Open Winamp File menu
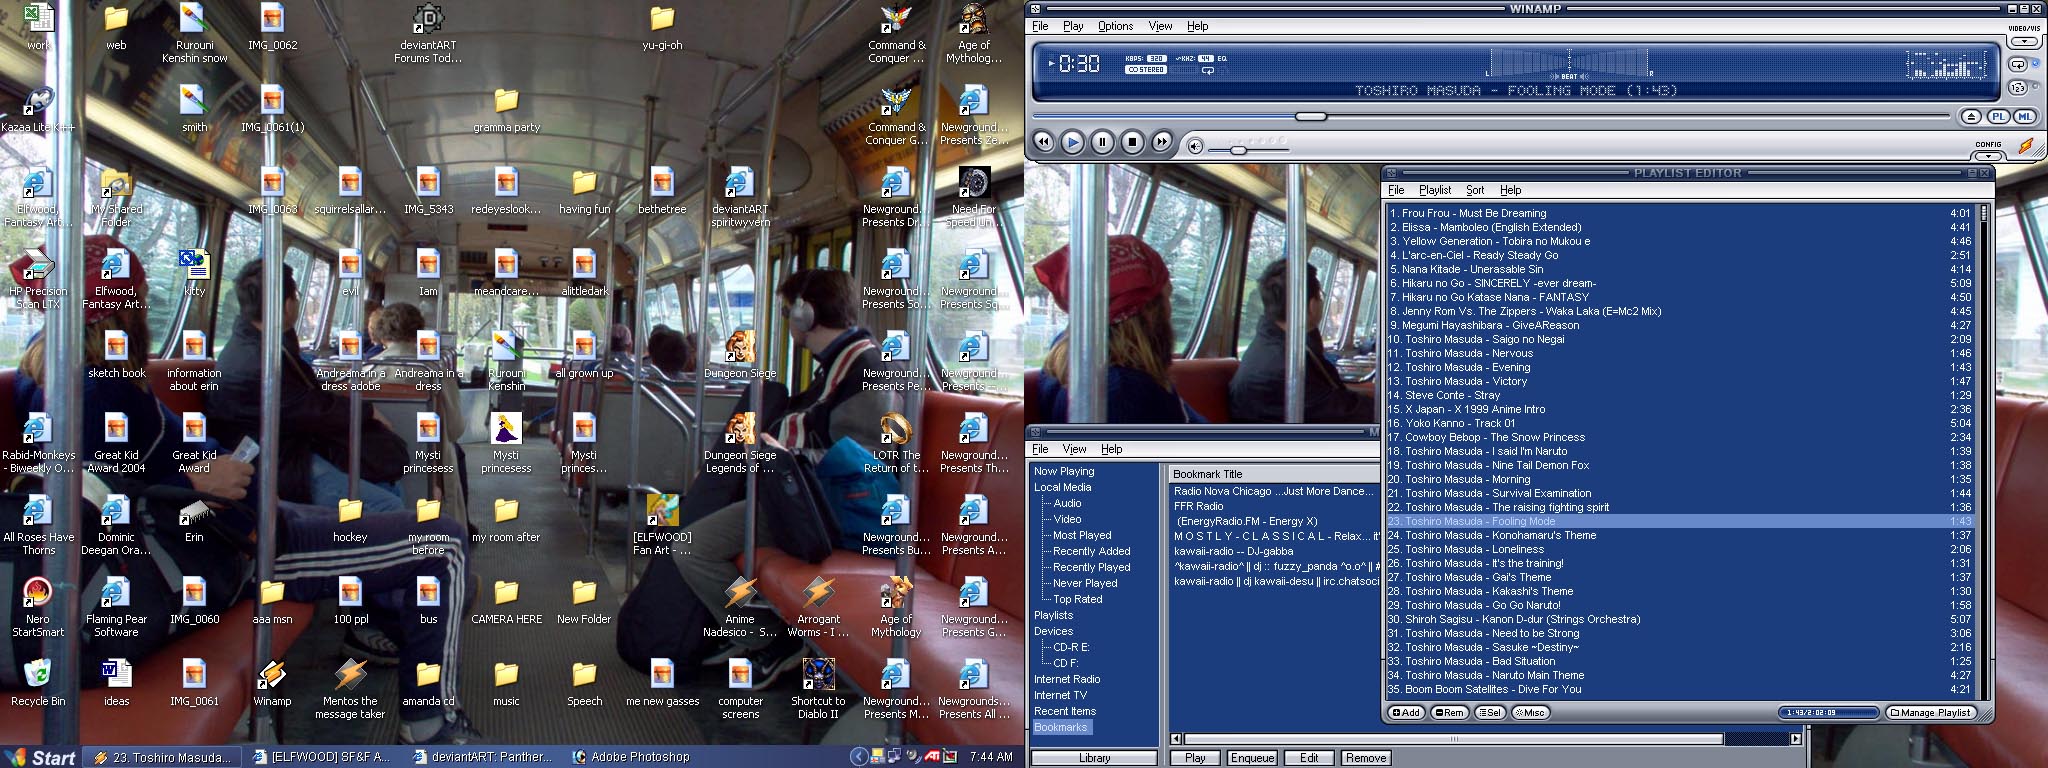The height and width of the screenshot is (768, 2048). [1040, 26]
